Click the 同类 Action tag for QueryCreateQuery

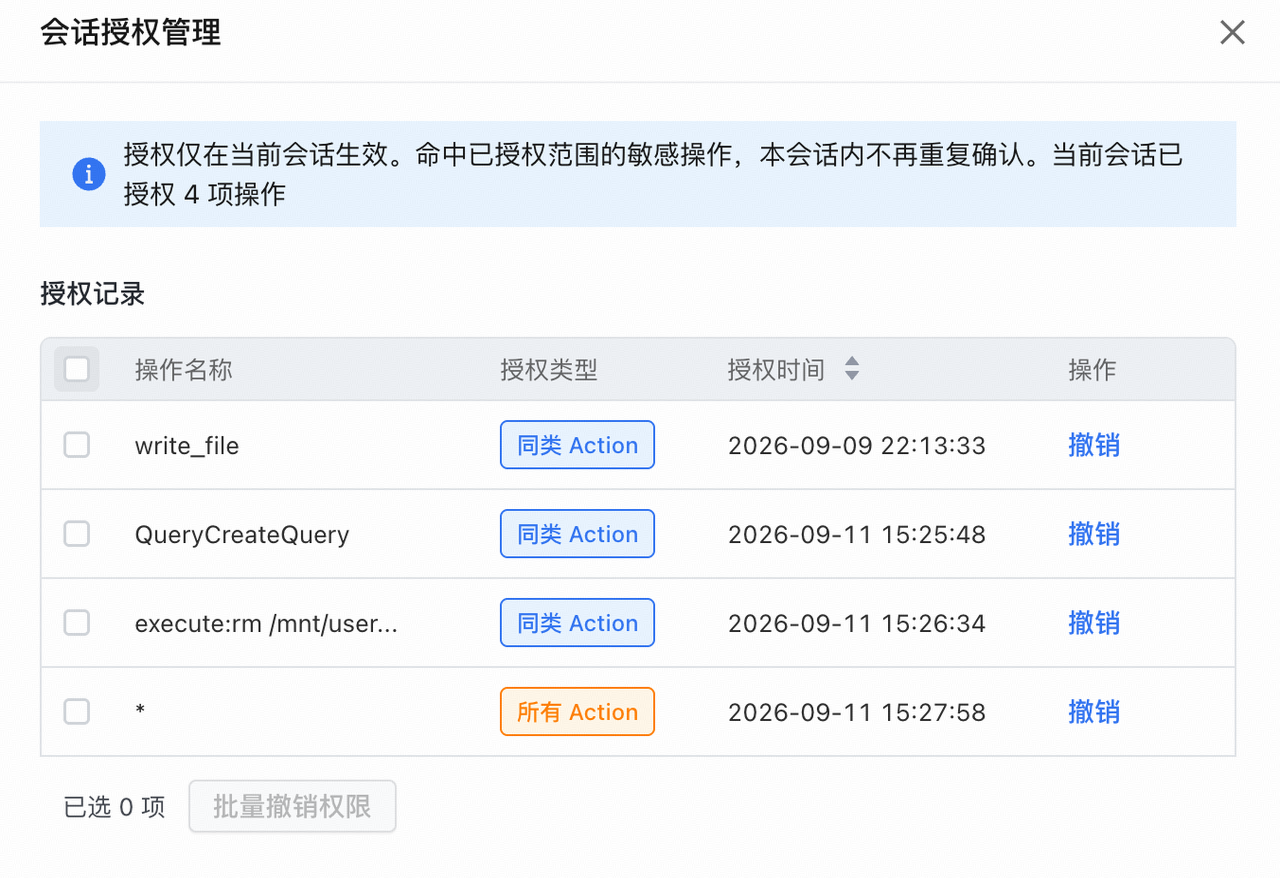pos(577,534)
